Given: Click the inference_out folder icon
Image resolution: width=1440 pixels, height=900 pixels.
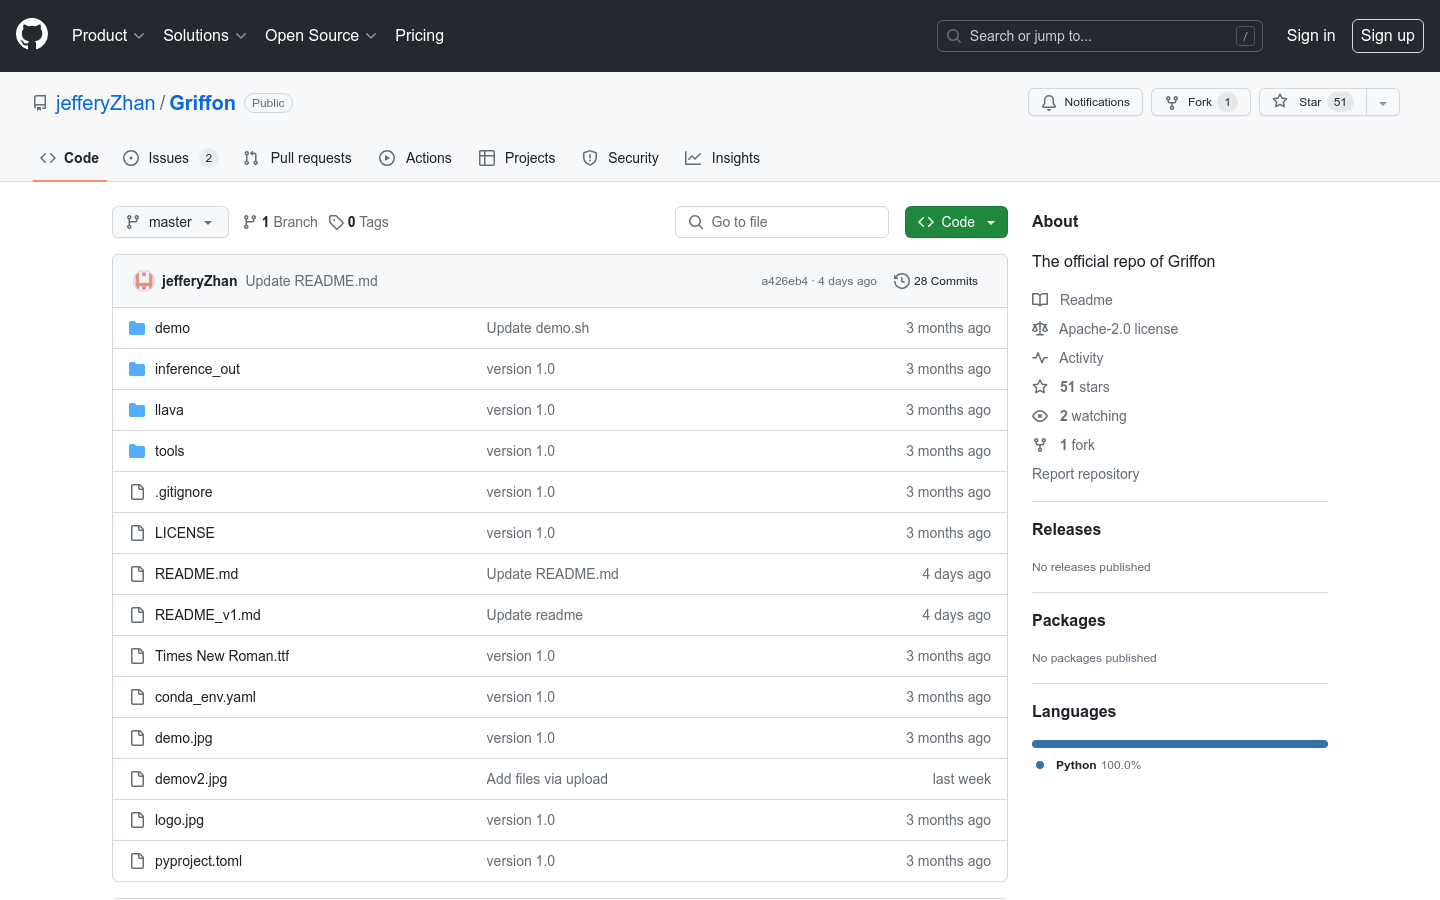Looking at the screenshot, I should tap(137, 369).
